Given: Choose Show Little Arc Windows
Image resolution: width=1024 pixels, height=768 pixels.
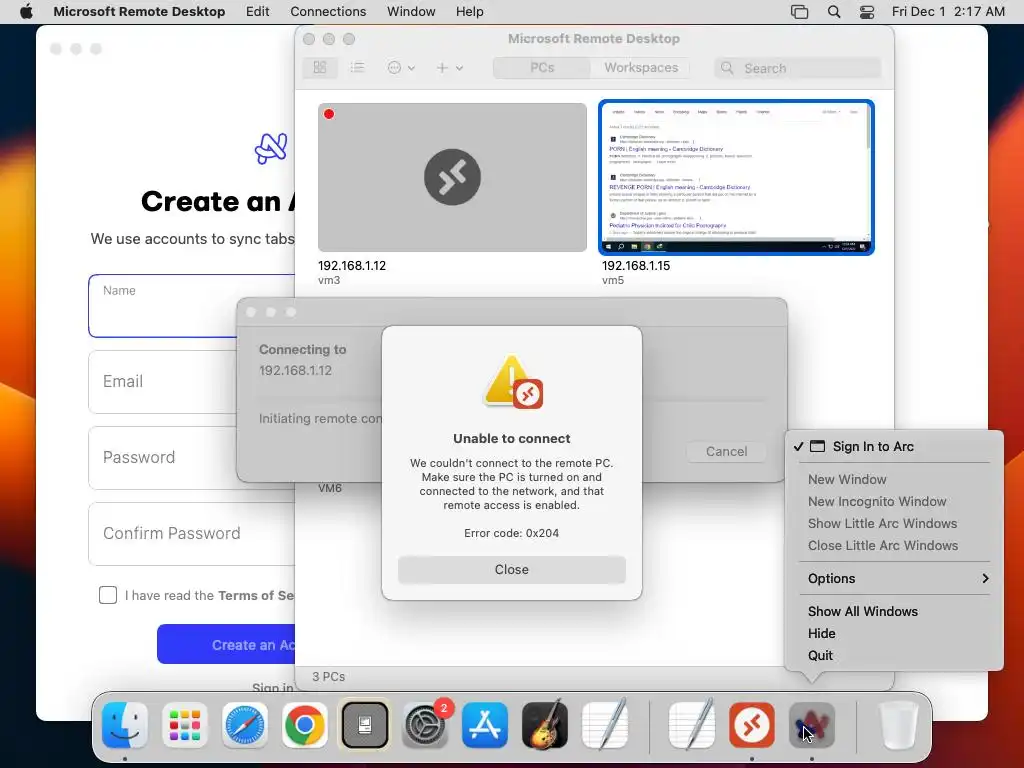Looking at the screenshot, I should (882, 523).
